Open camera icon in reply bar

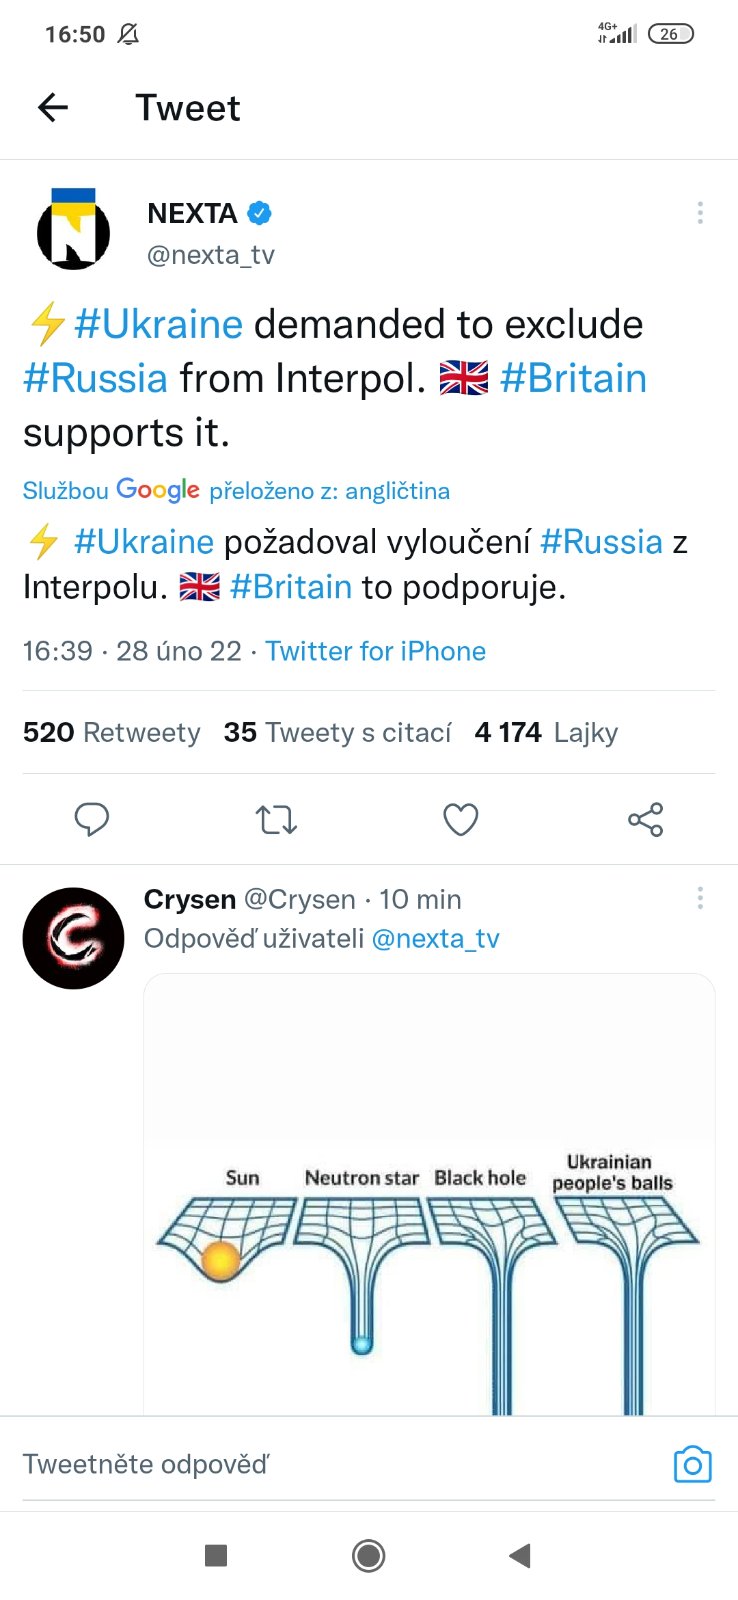pos(692,1465)
